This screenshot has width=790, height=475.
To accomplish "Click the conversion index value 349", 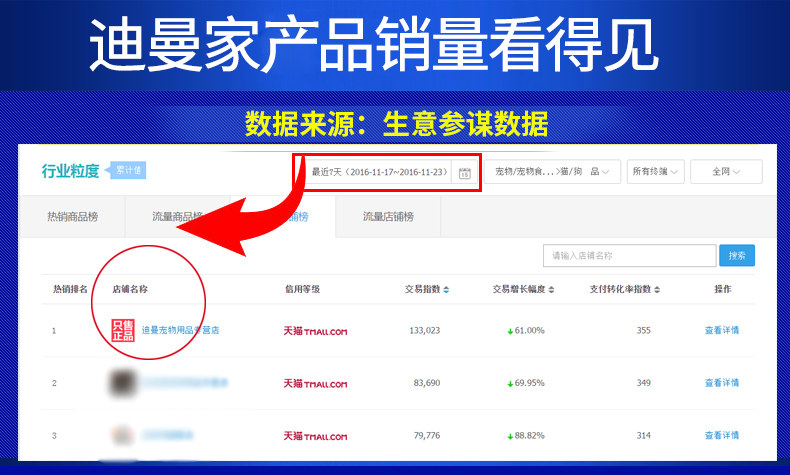I will [x=643, y=383].
